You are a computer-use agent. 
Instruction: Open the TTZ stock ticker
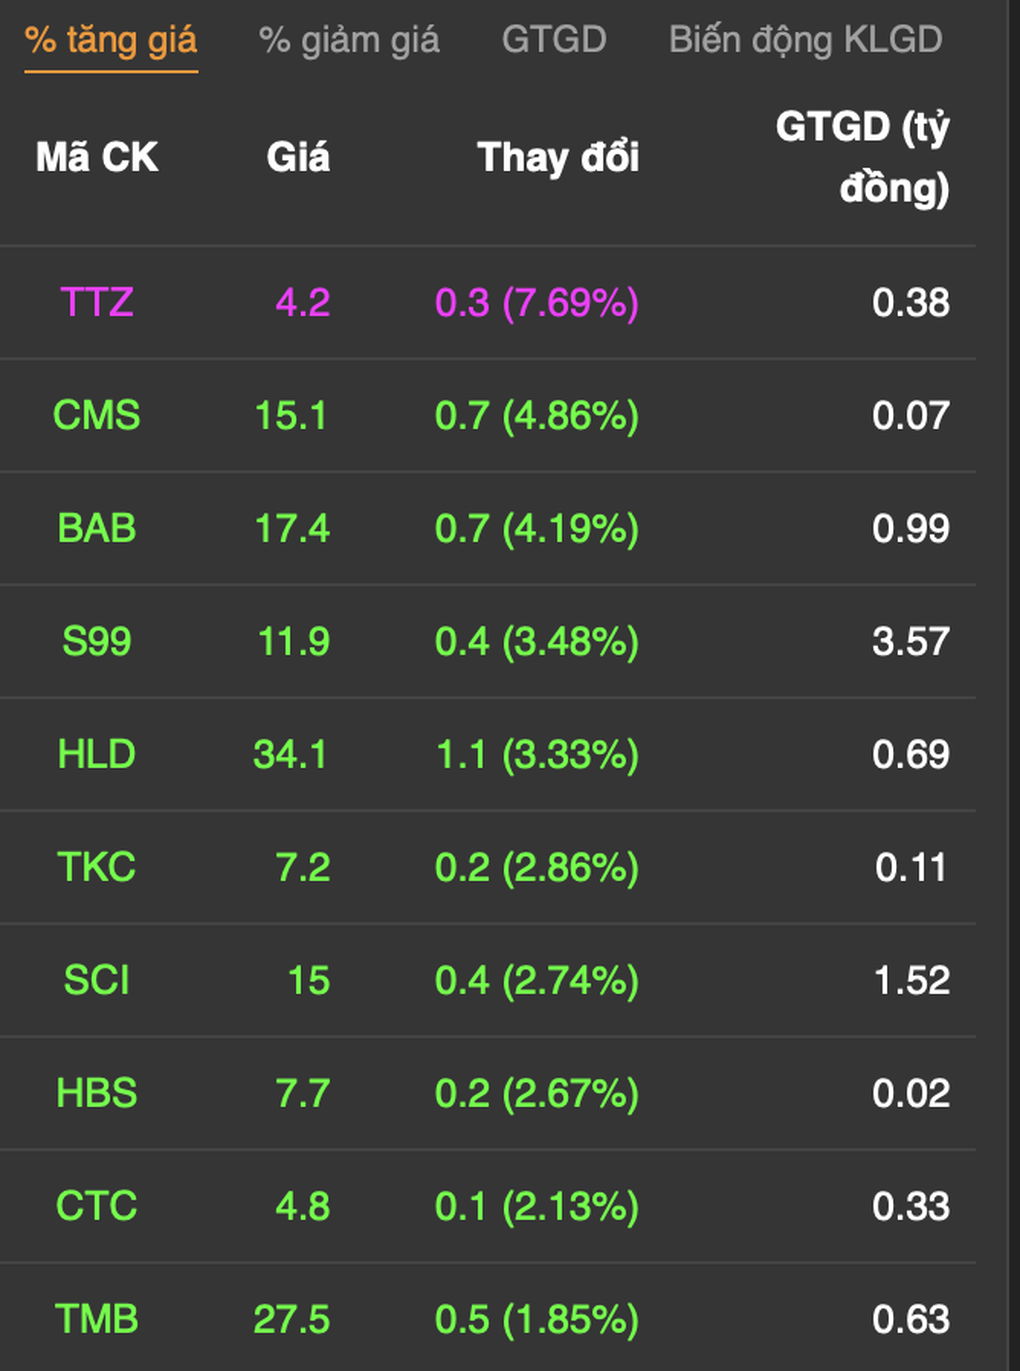97,302
